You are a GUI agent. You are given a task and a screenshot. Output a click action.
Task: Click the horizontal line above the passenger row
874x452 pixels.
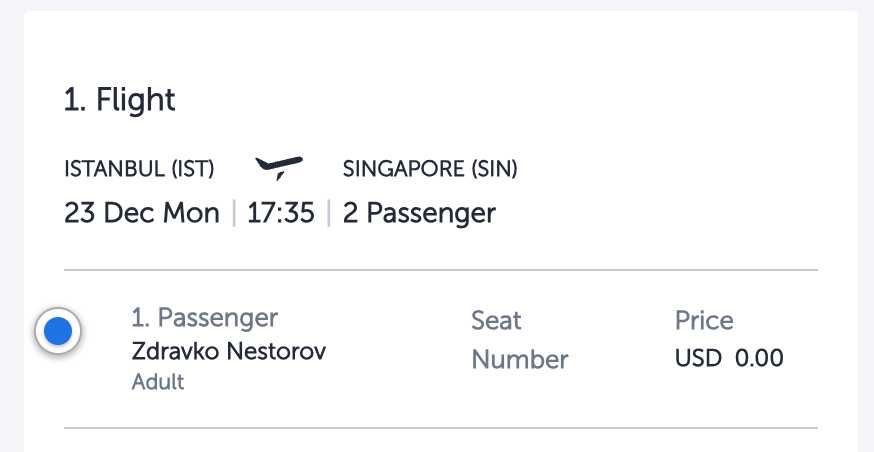coord(441,270)
